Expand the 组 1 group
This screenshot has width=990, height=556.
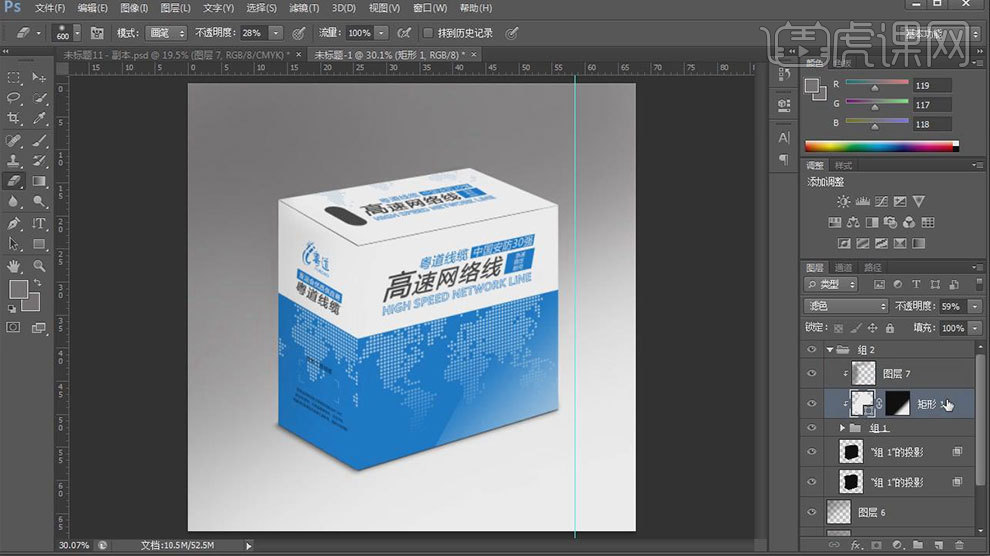(842, 428)
